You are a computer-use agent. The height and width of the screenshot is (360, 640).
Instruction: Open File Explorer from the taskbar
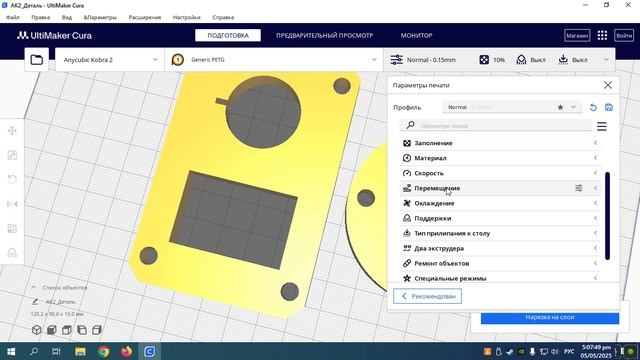(x=80, y=351)
